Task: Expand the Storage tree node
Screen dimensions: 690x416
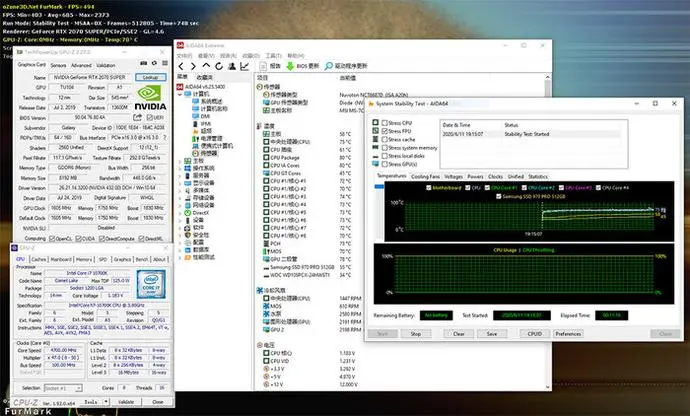Action: [x=180, y=198]
